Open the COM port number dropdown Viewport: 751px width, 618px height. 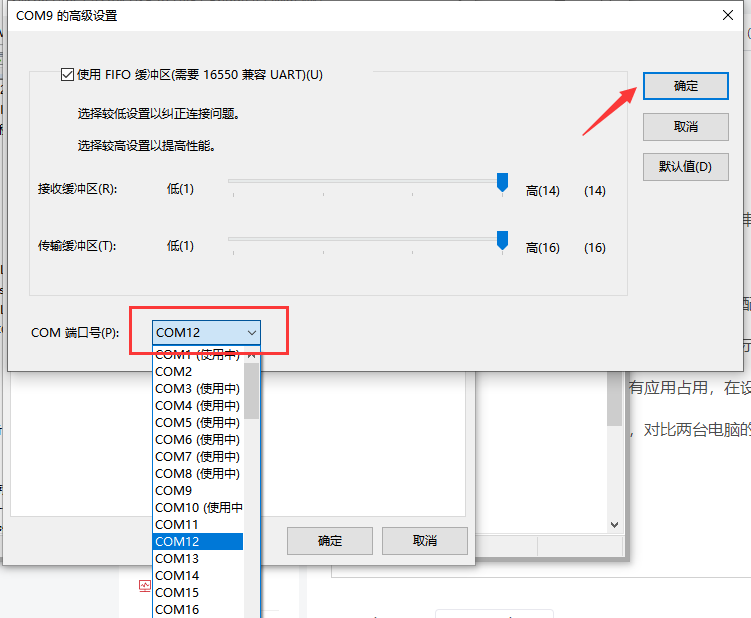[x=206, y=332]
